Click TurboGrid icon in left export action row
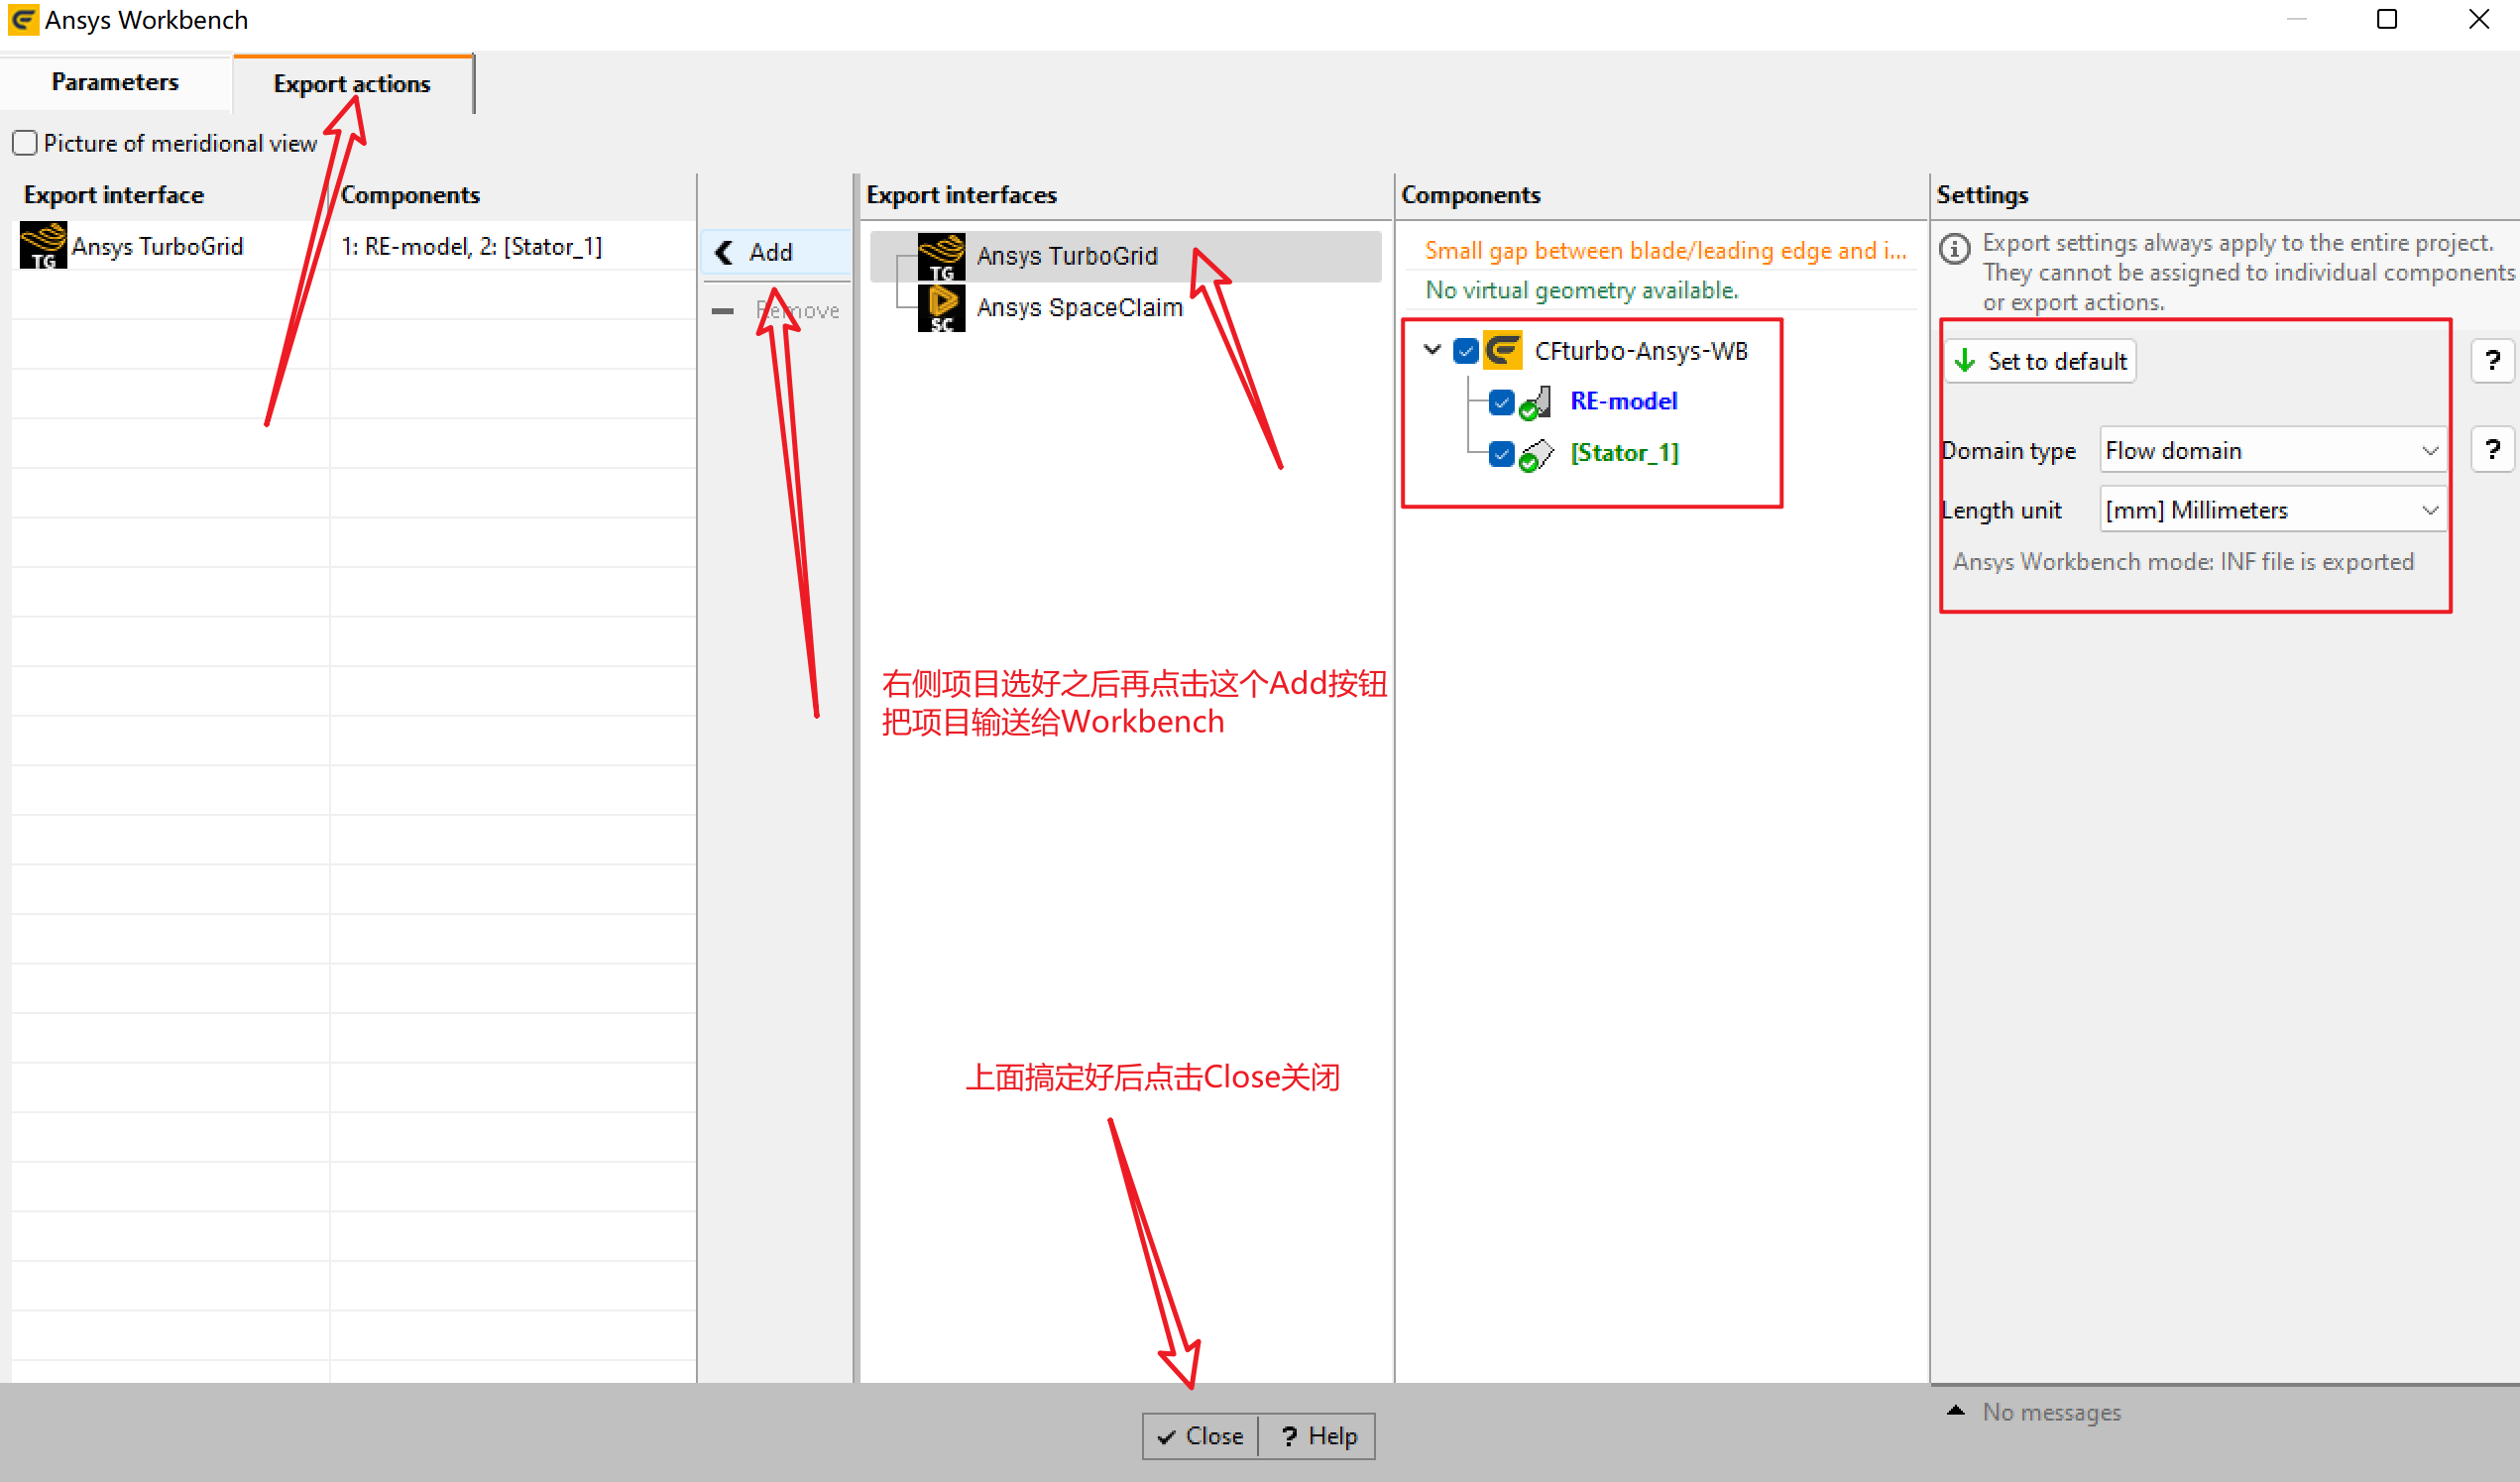This screenshot has width=2520, height=1482. 43,246
